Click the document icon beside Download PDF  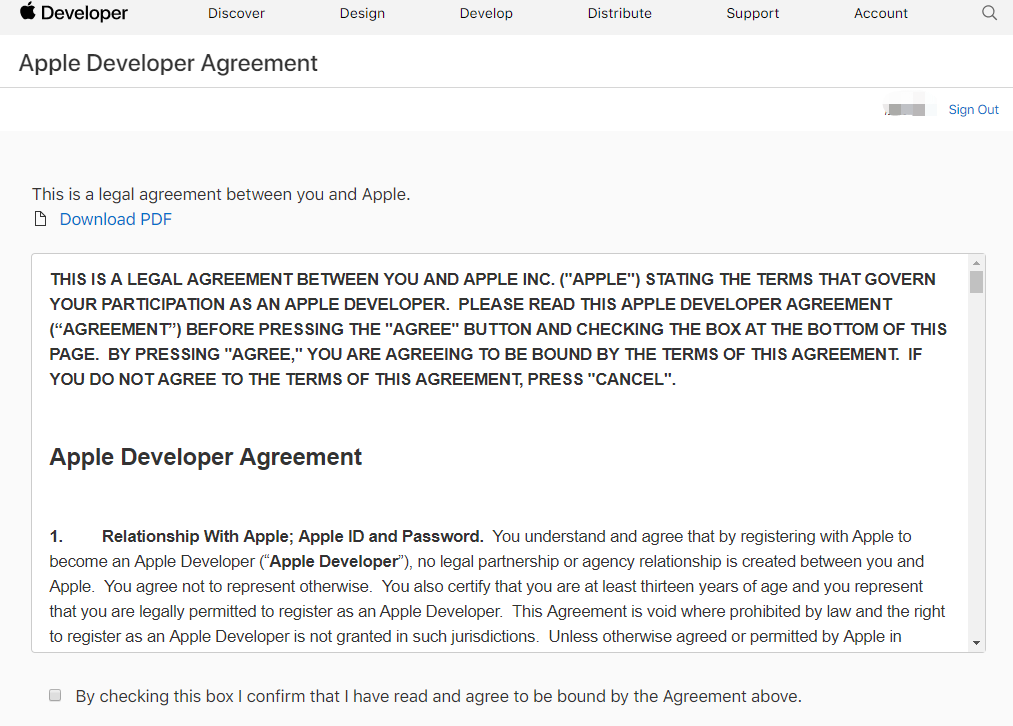click(x=40, y=219)
